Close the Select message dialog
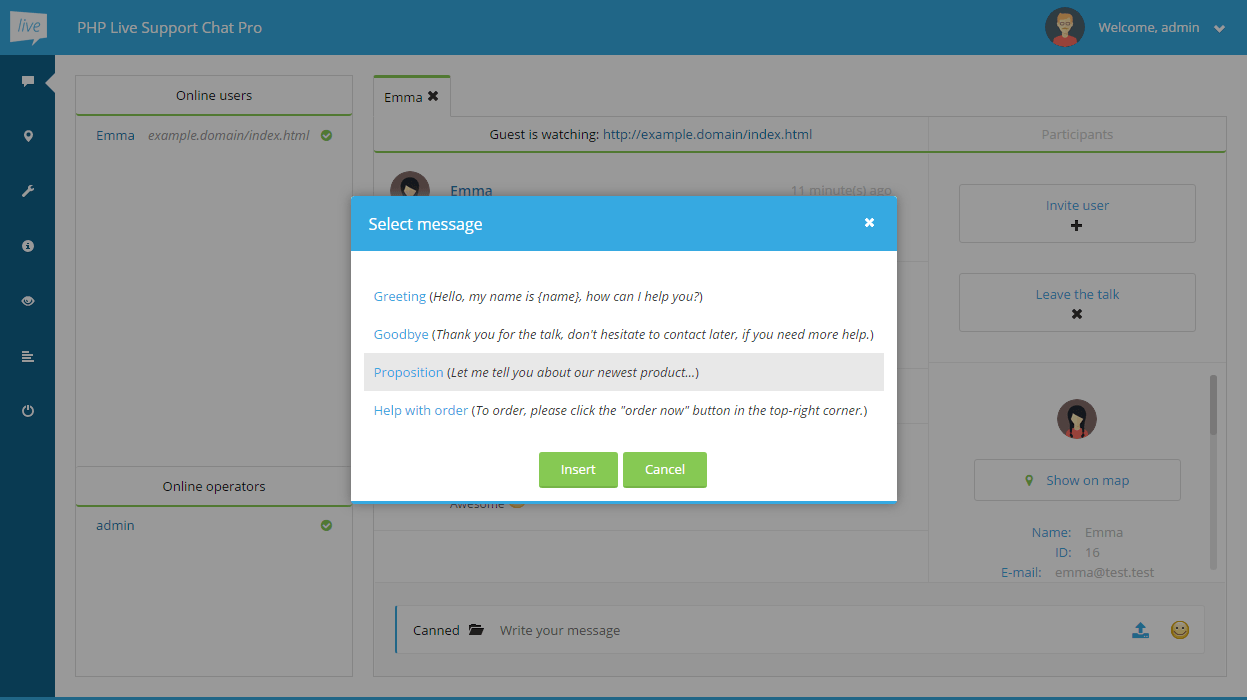 [x=869, y=223]
